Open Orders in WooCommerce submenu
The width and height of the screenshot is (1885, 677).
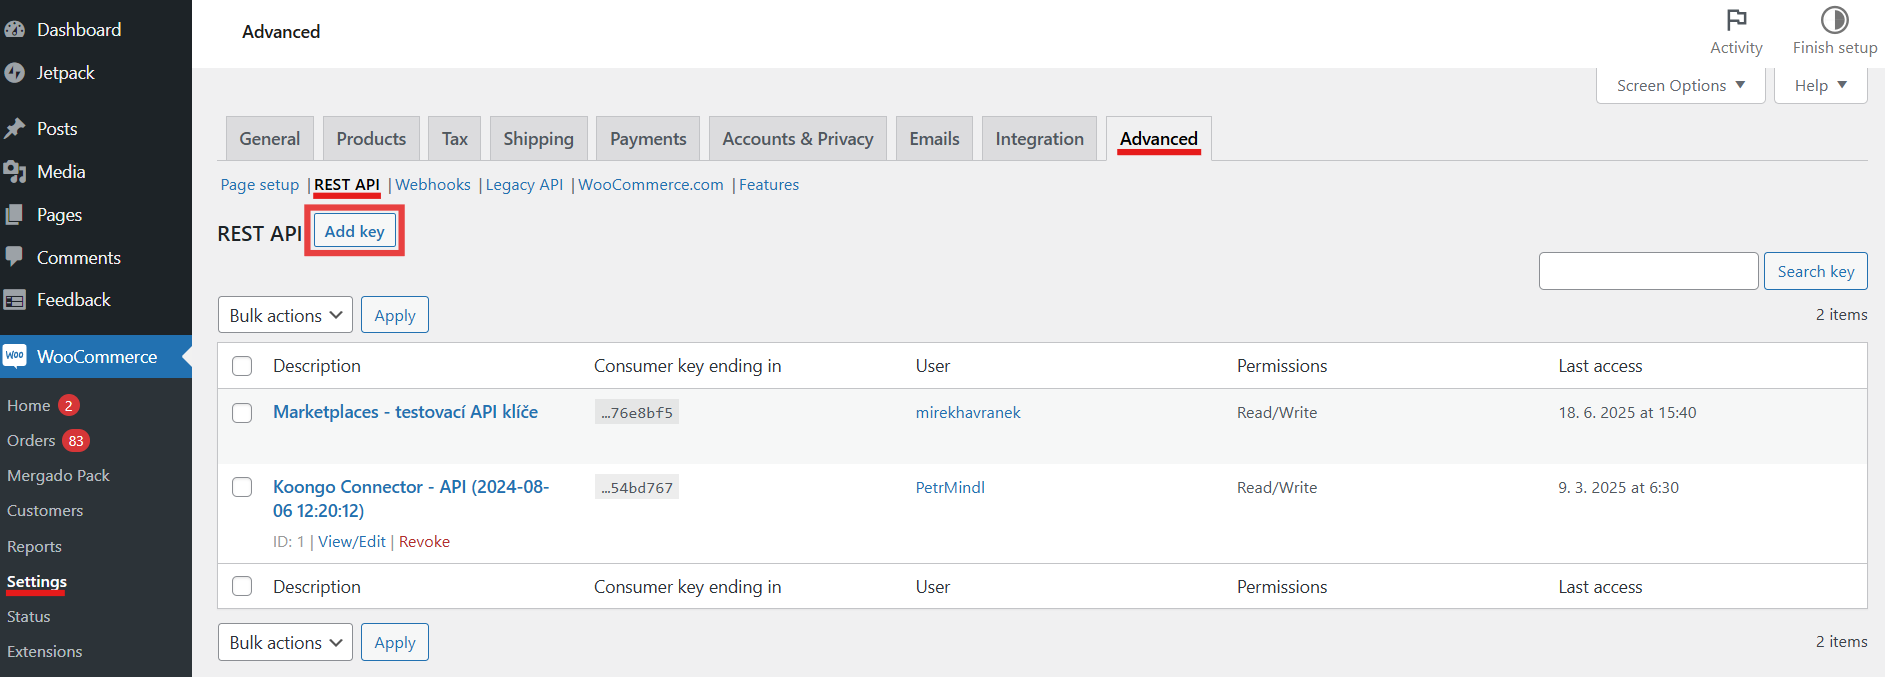tap(31, 441)
